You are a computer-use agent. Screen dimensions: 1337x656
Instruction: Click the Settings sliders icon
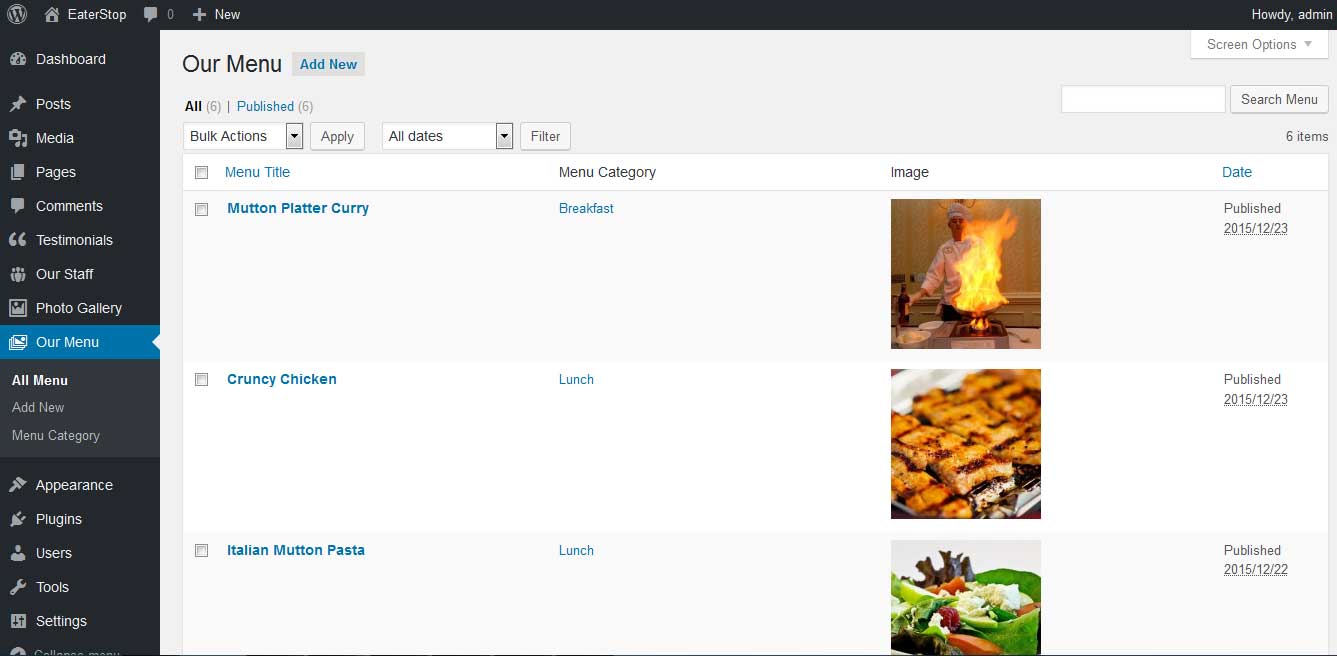pyautogui.click(x=17, y=621)
